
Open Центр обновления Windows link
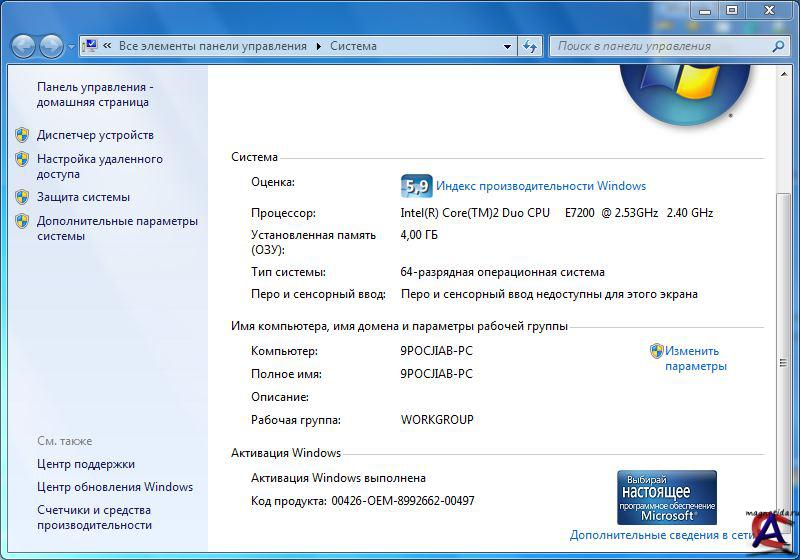coord(115,487)
